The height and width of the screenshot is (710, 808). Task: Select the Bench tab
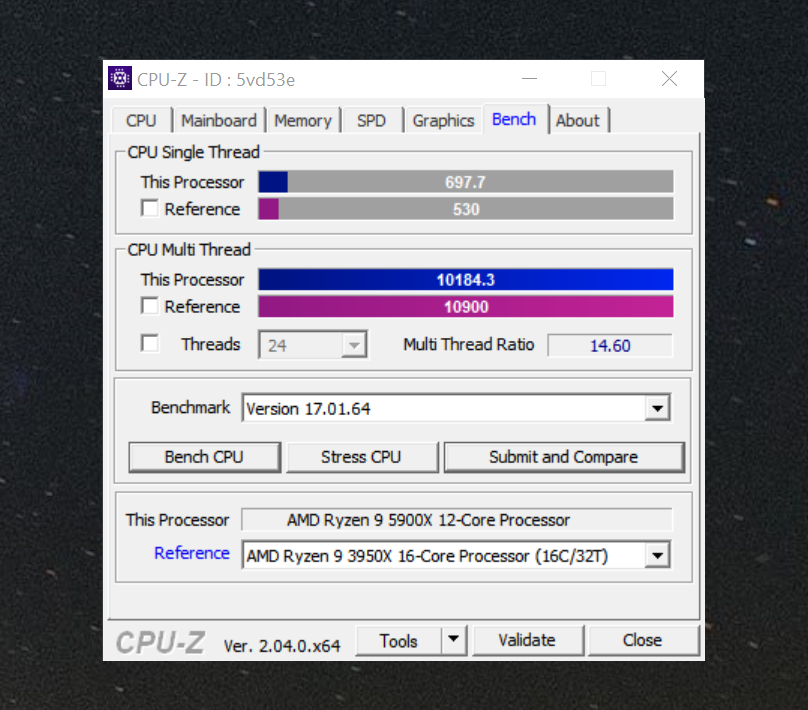click(514, 120)
